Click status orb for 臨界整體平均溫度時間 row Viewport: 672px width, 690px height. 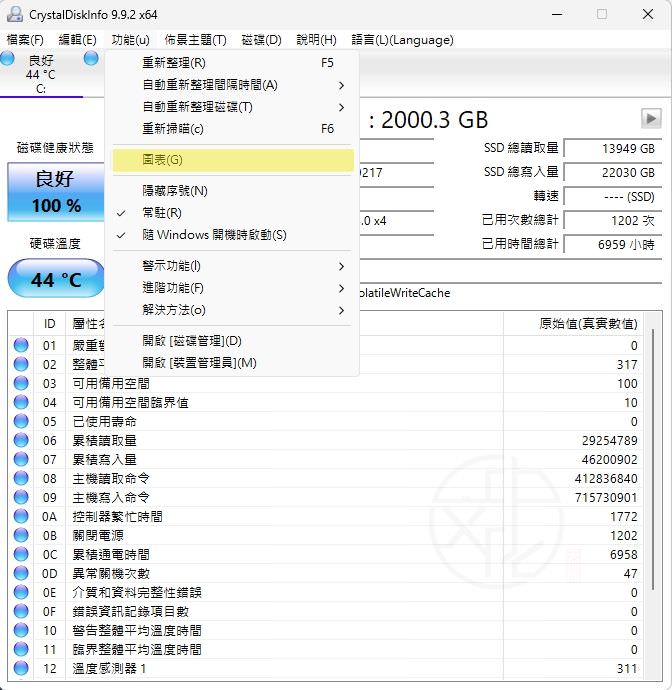[x=21, y=649]
